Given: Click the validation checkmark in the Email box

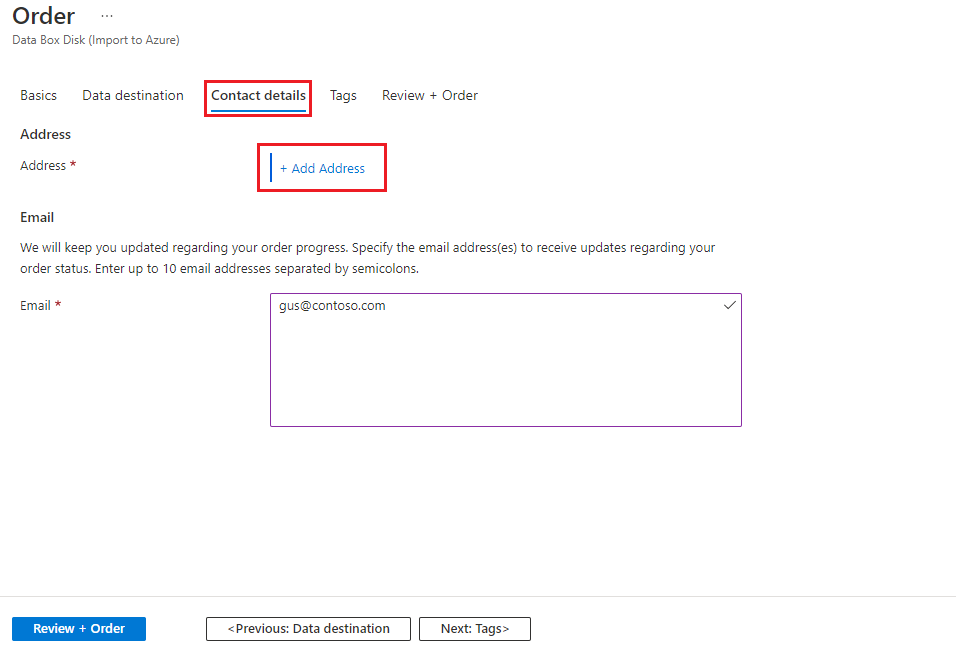Looking at the screenshot, I should point(729,305).
